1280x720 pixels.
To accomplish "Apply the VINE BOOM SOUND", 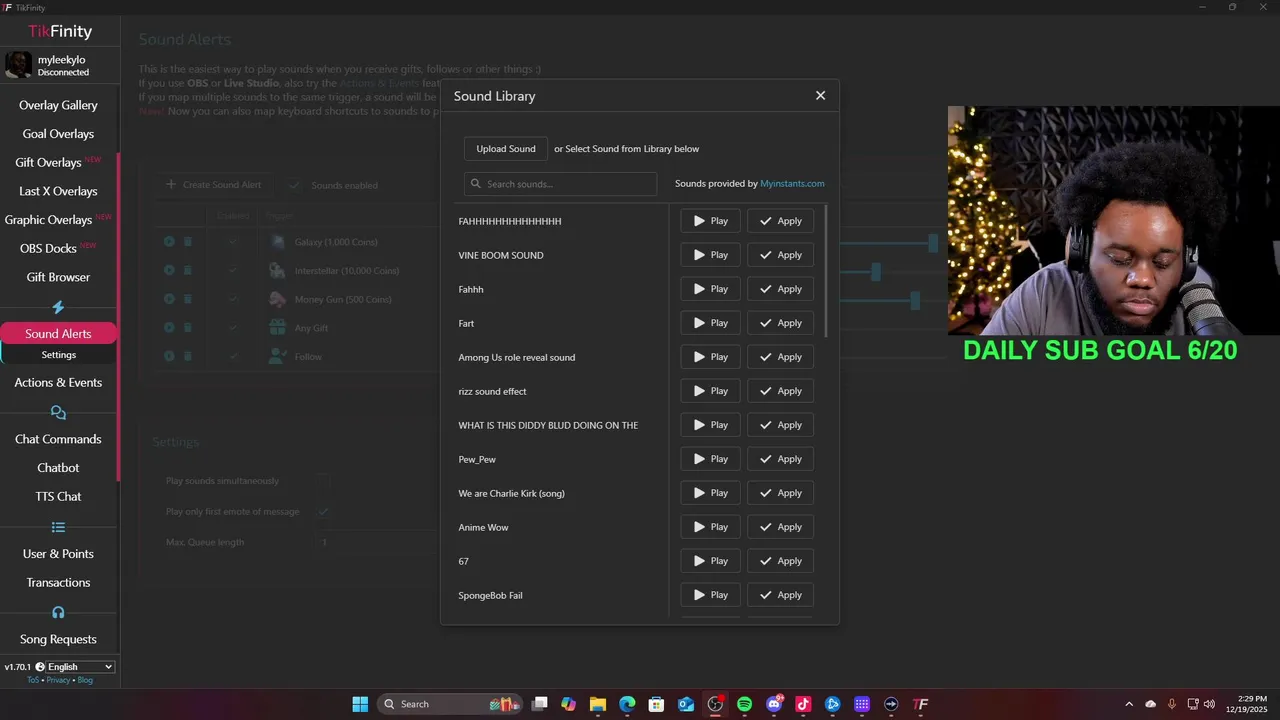I will click(780, 255).
